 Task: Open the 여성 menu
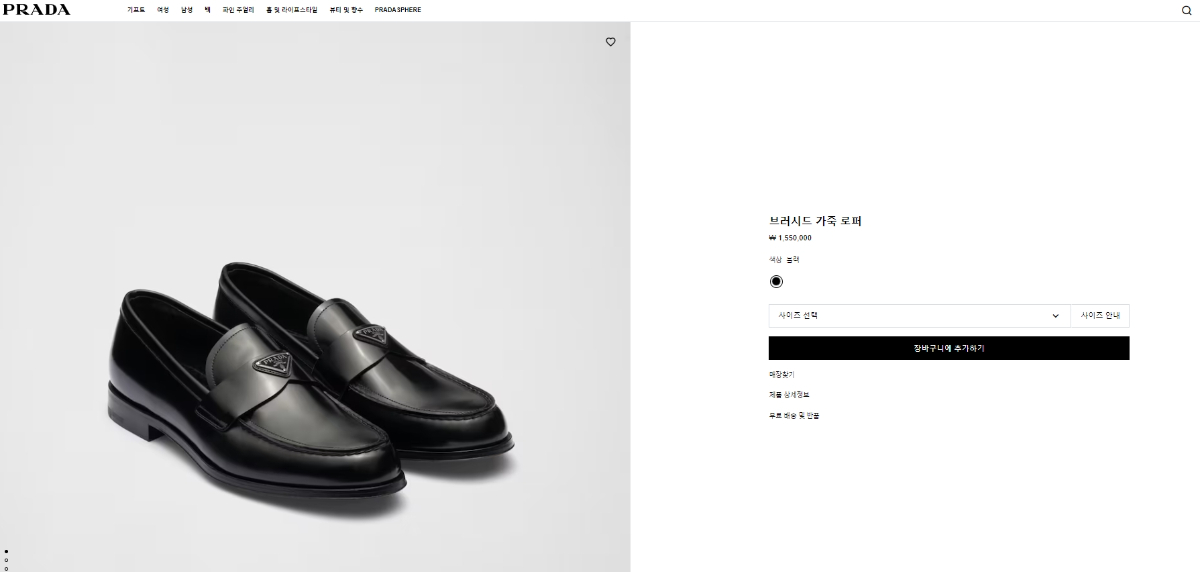pos(163,10)
